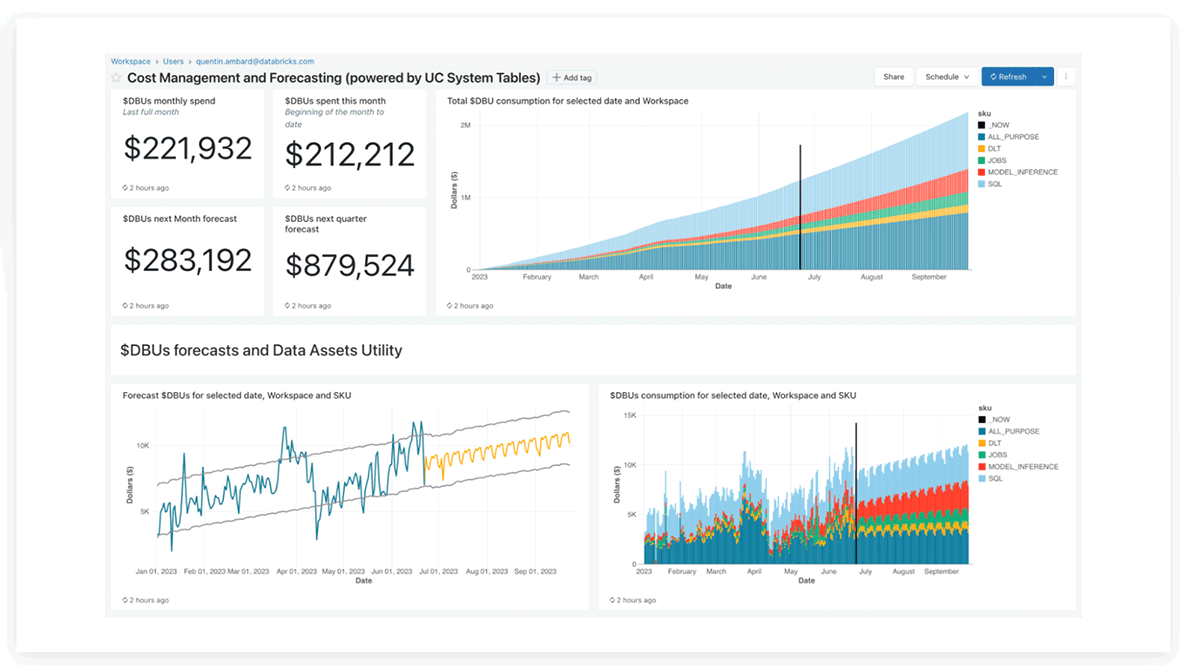Open the quentin.ambard@databricks.com breadcrumb folder
This screenshot has height=671, width=1200.
coord(254,62)
